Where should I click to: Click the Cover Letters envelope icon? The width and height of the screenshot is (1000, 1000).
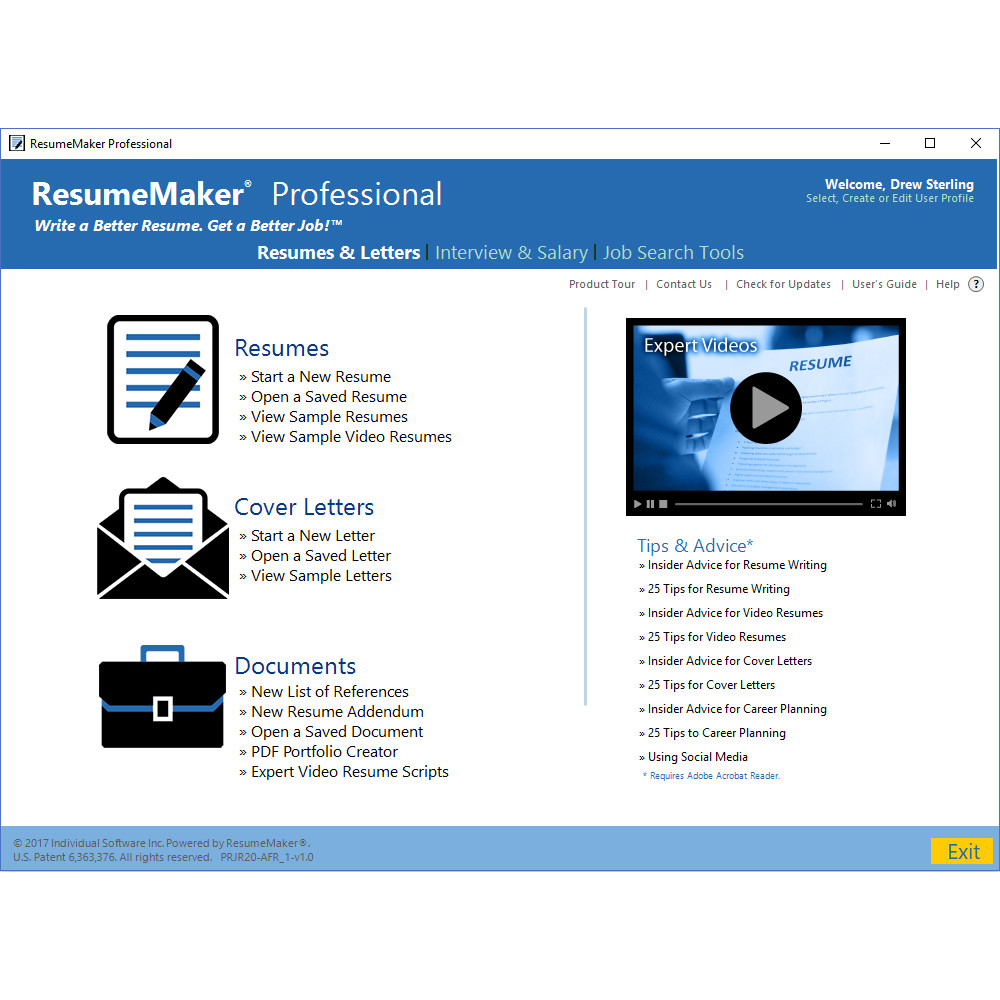coord(162,538)
